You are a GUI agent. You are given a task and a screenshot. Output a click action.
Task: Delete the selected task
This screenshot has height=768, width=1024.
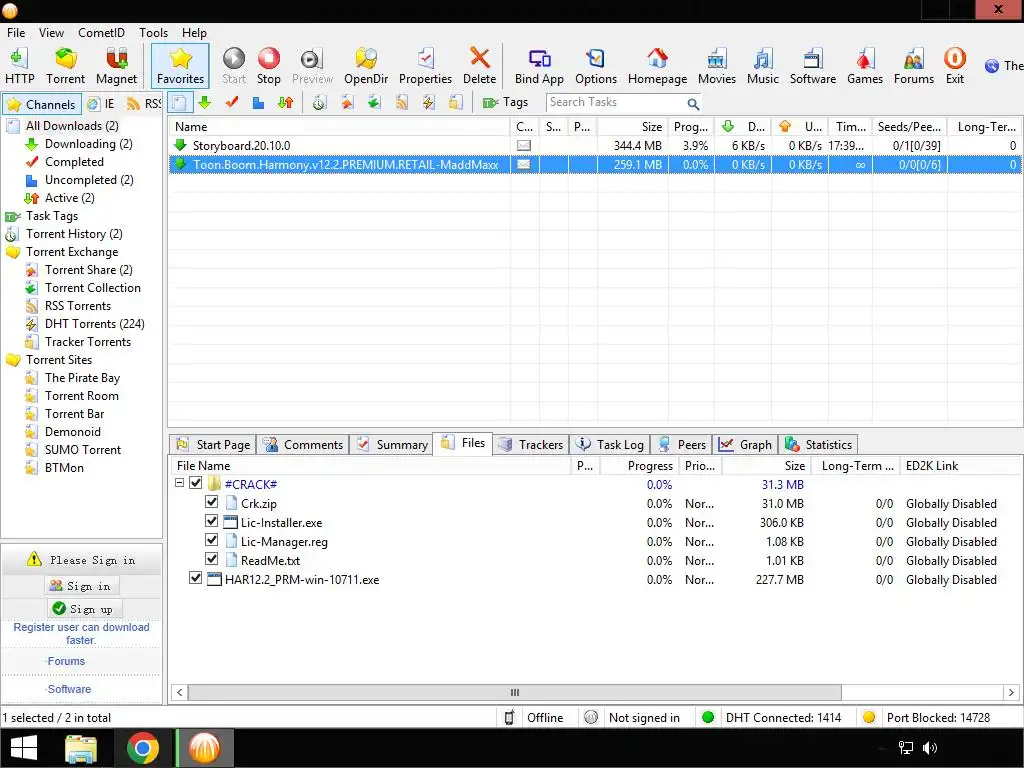pos(479,66)
